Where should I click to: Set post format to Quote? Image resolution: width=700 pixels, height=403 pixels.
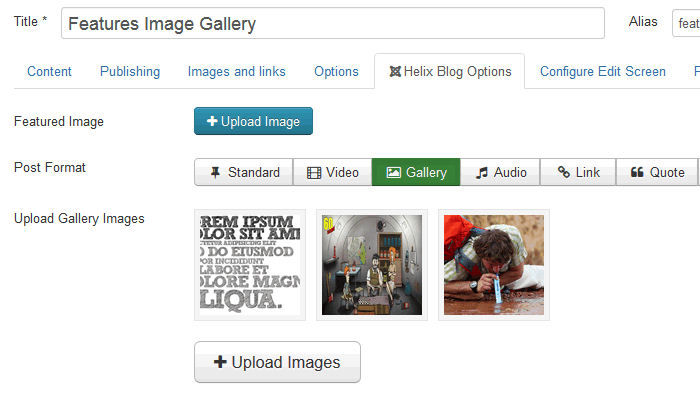click(x=657, y=173)
